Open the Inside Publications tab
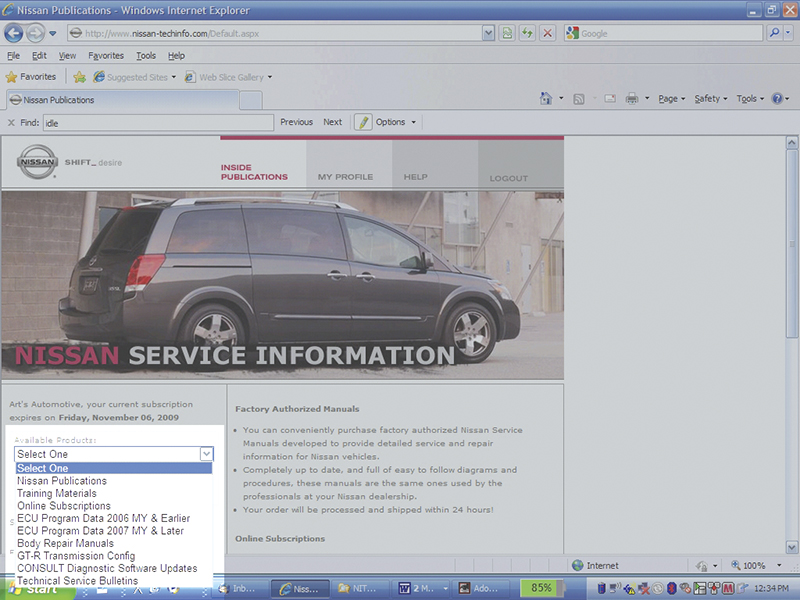Screen dimensions: 800x600 pos(254,172)
